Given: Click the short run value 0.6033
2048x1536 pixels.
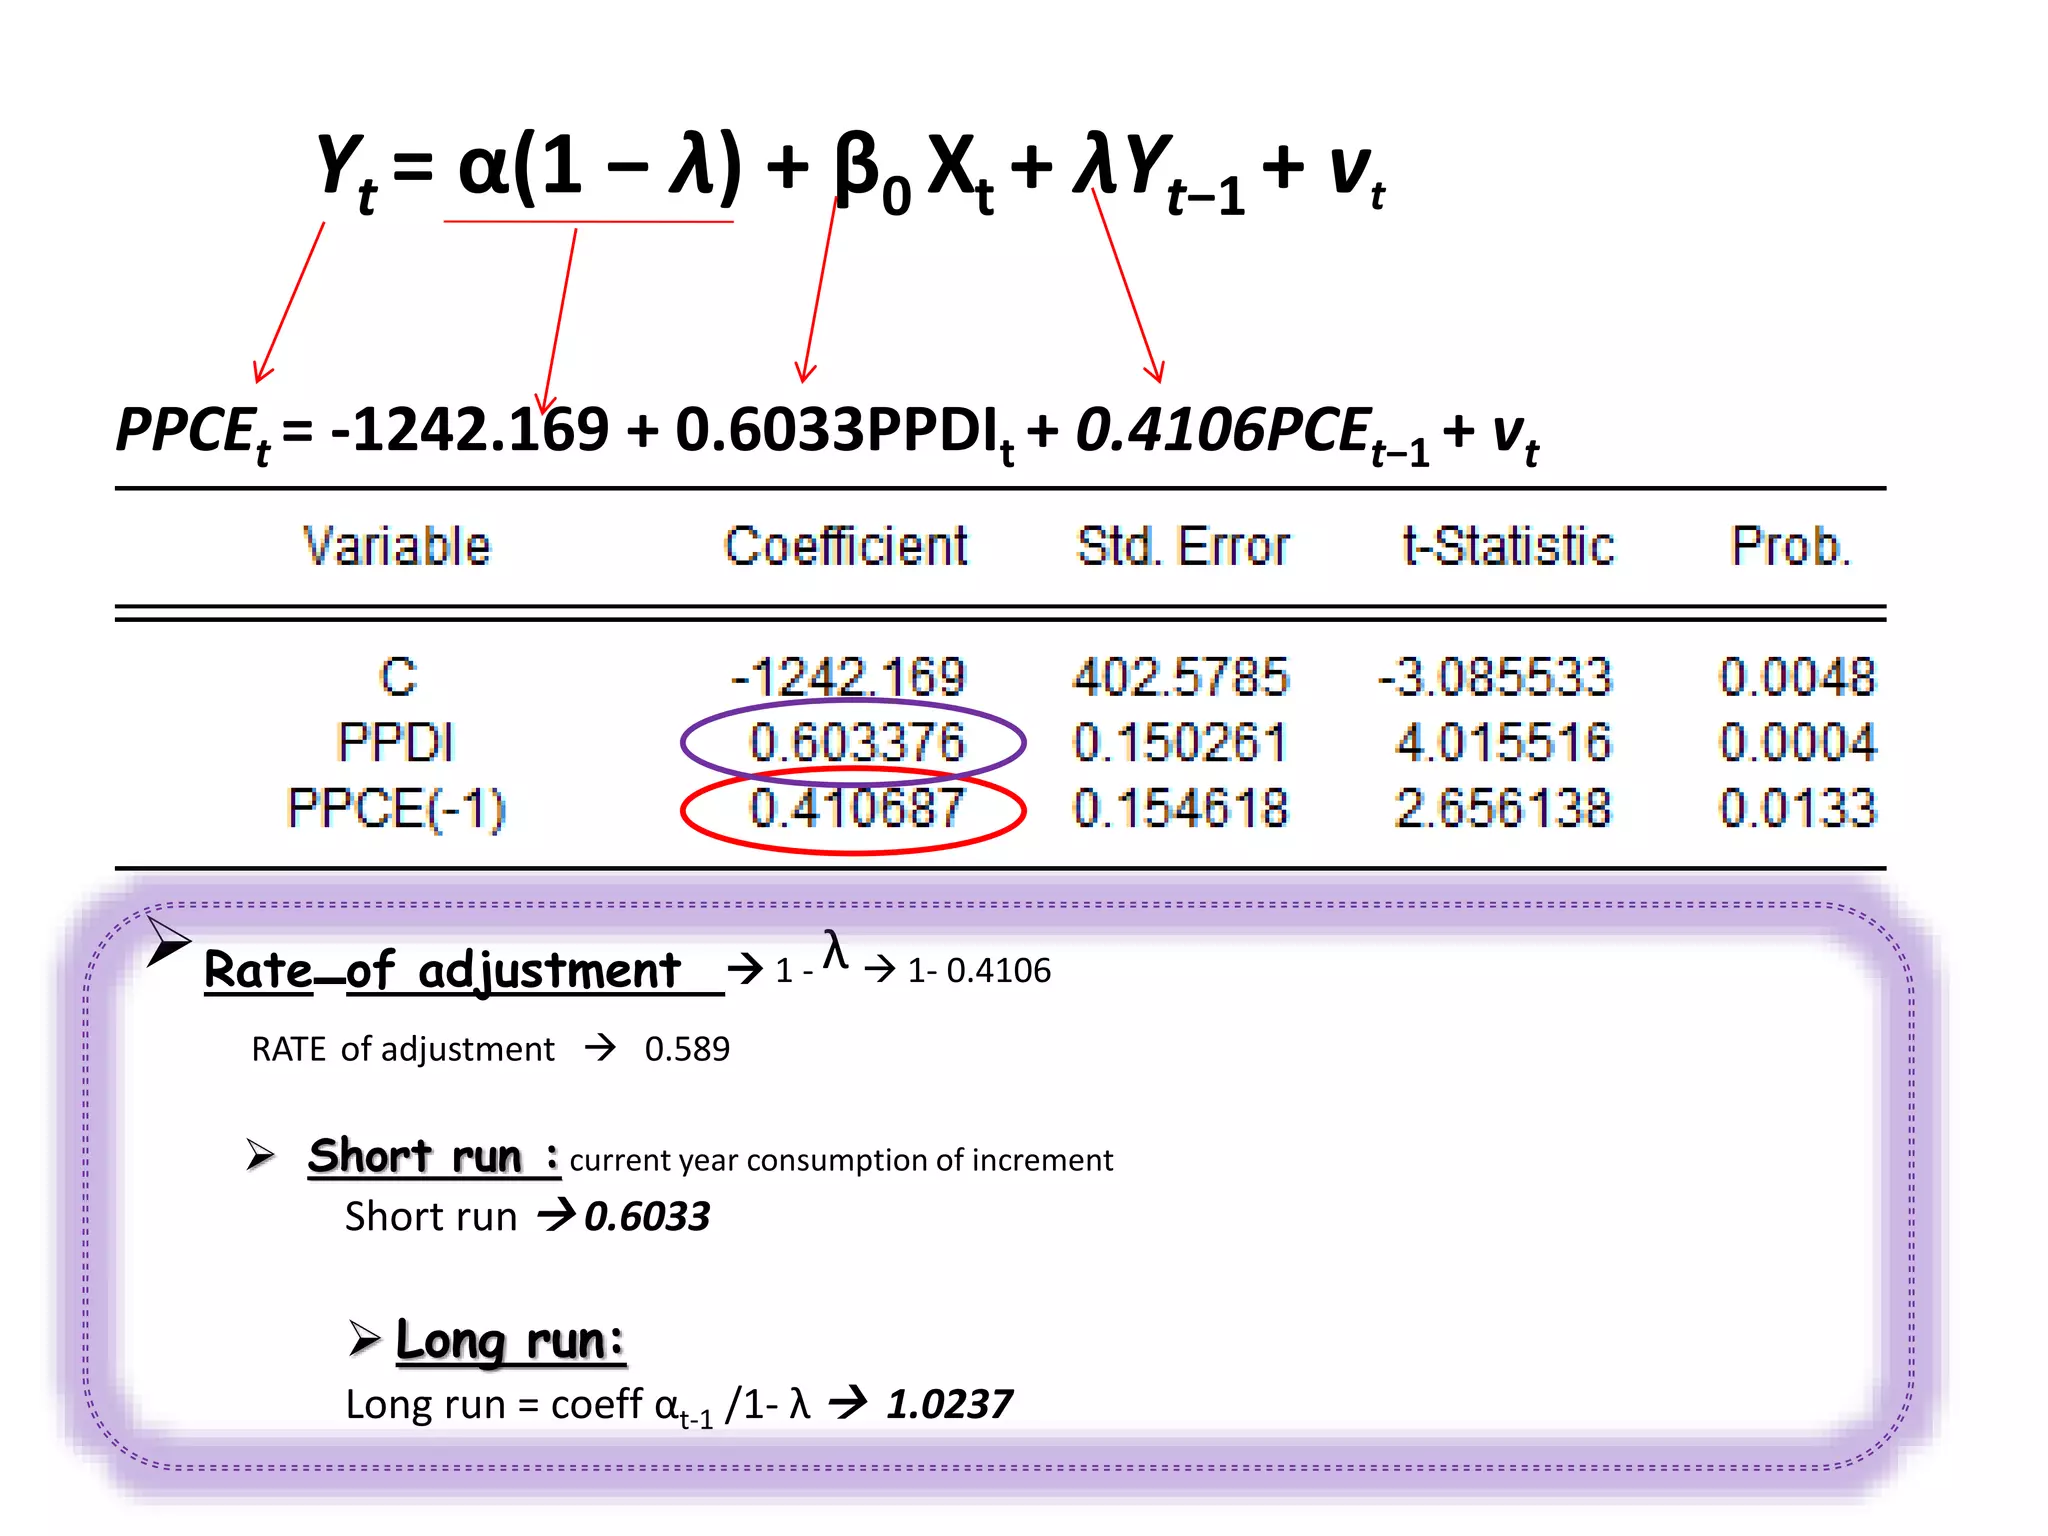Looking at the screenshot, I should tap(647, 1217).
